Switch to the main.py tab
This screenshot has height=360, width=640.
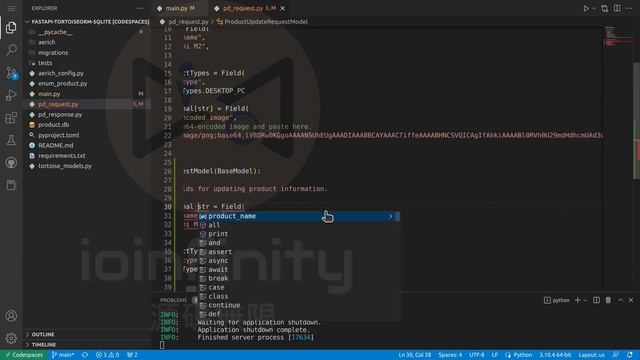pyautogui.click(x=176, y=8)
